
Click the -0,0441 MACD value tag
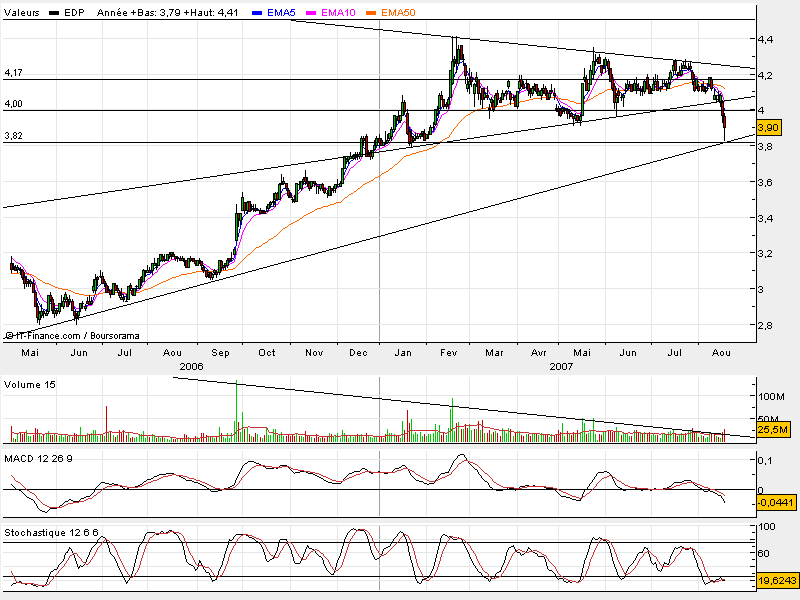(776, 503)
